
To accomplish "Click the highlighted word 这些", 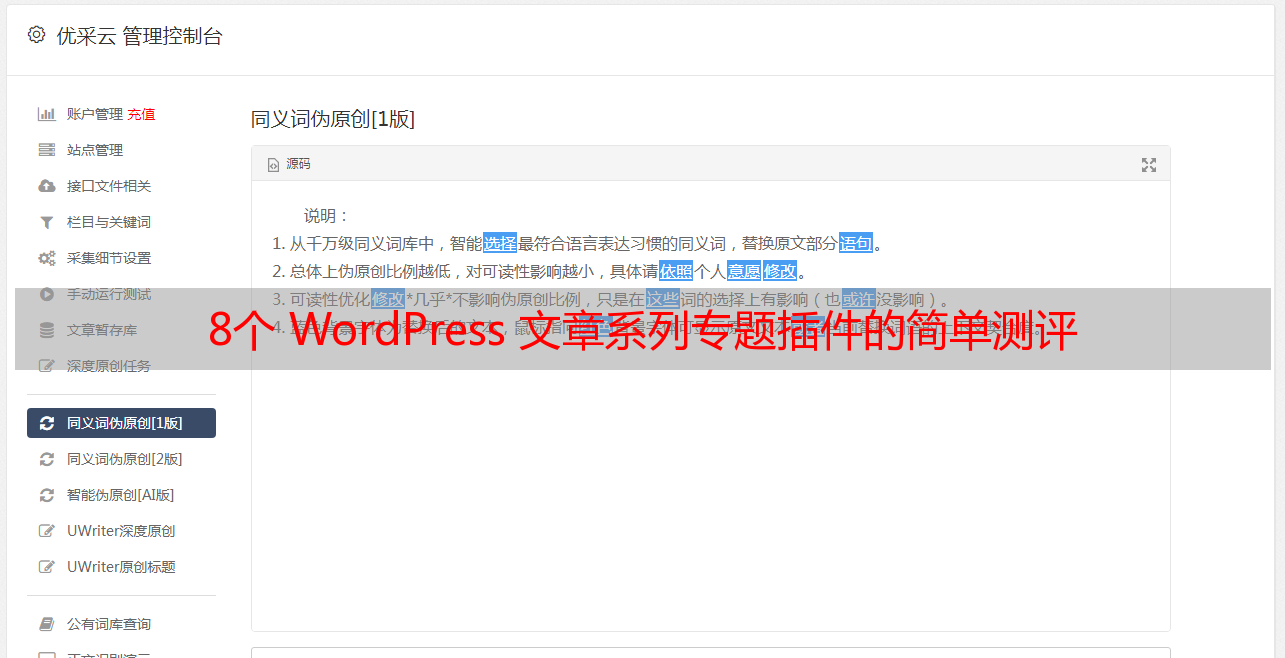I will click(663, 299).
